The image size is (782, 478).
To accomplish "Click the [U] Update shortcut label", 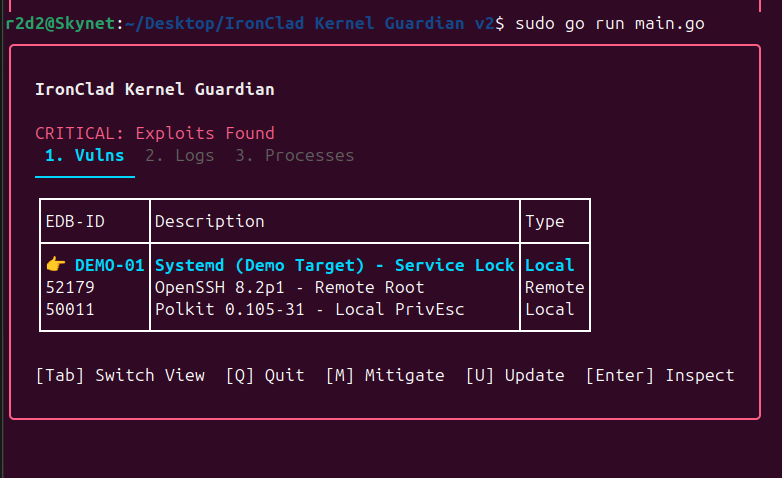I will 515,375.
